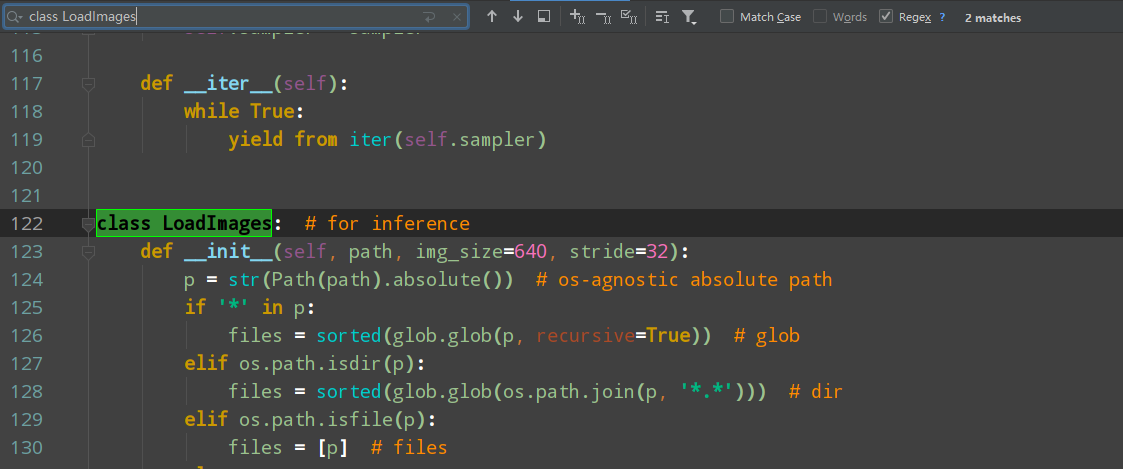Click the '# files' comment on line 130

(409, 448)
